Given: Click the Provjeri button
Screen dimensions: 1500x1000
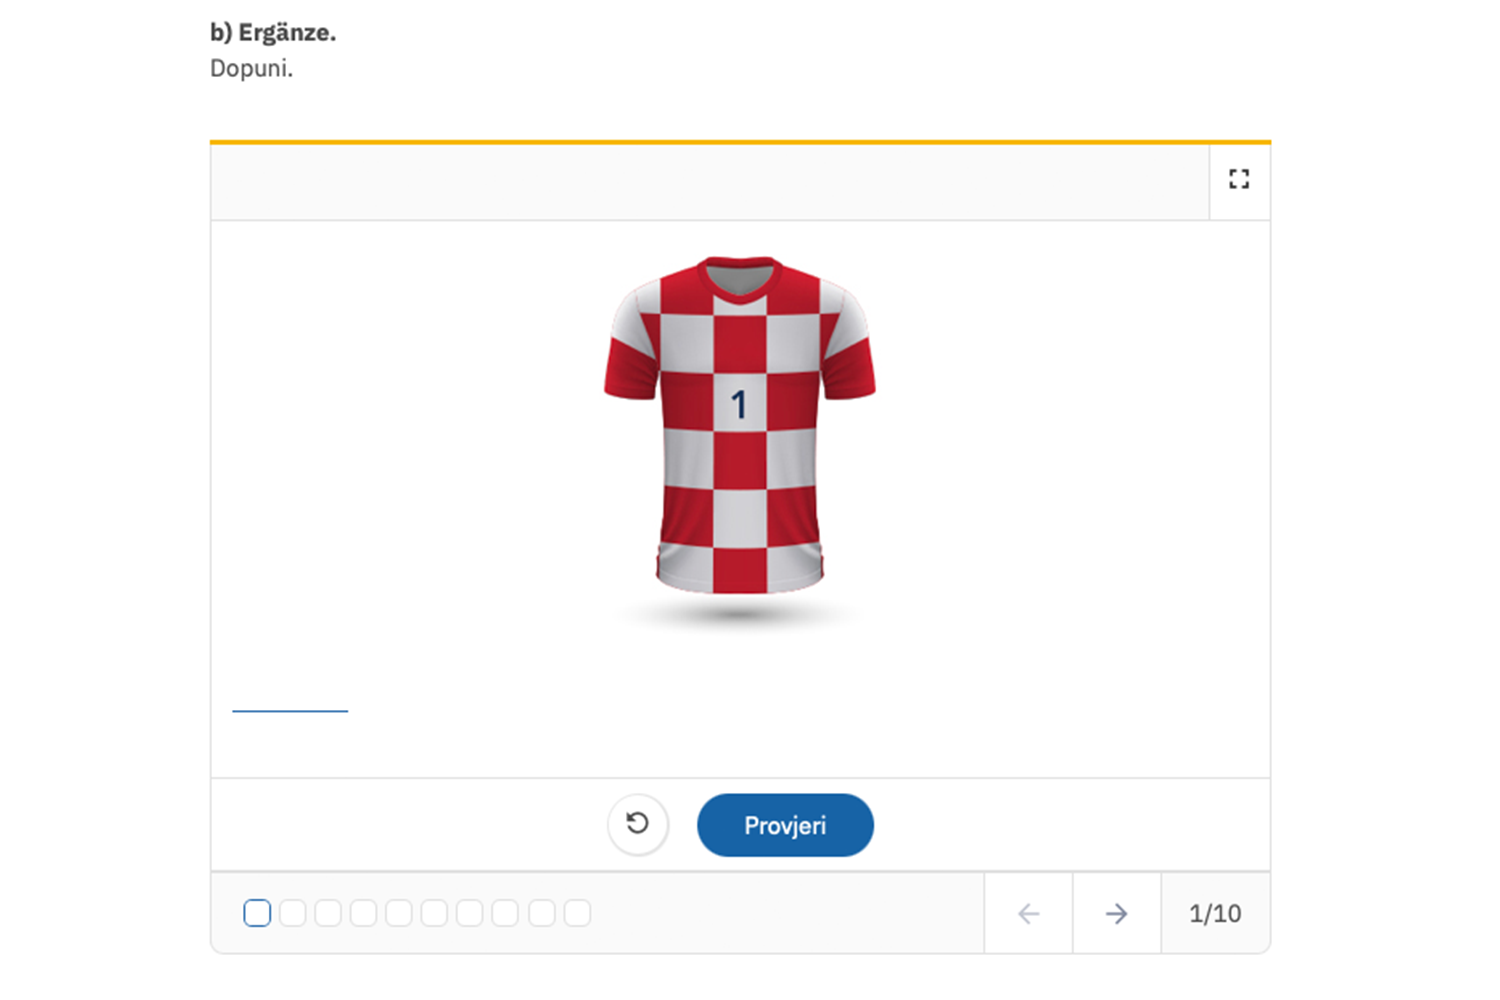Looking at the screenshot, I should pyautogui.click(x=785, y=825).
